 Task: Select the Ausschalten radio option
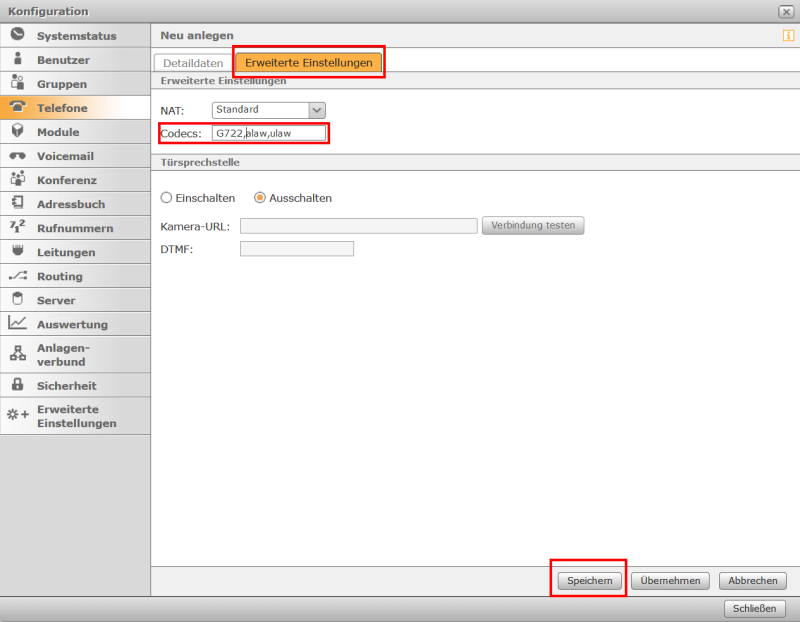pos(260,198)
